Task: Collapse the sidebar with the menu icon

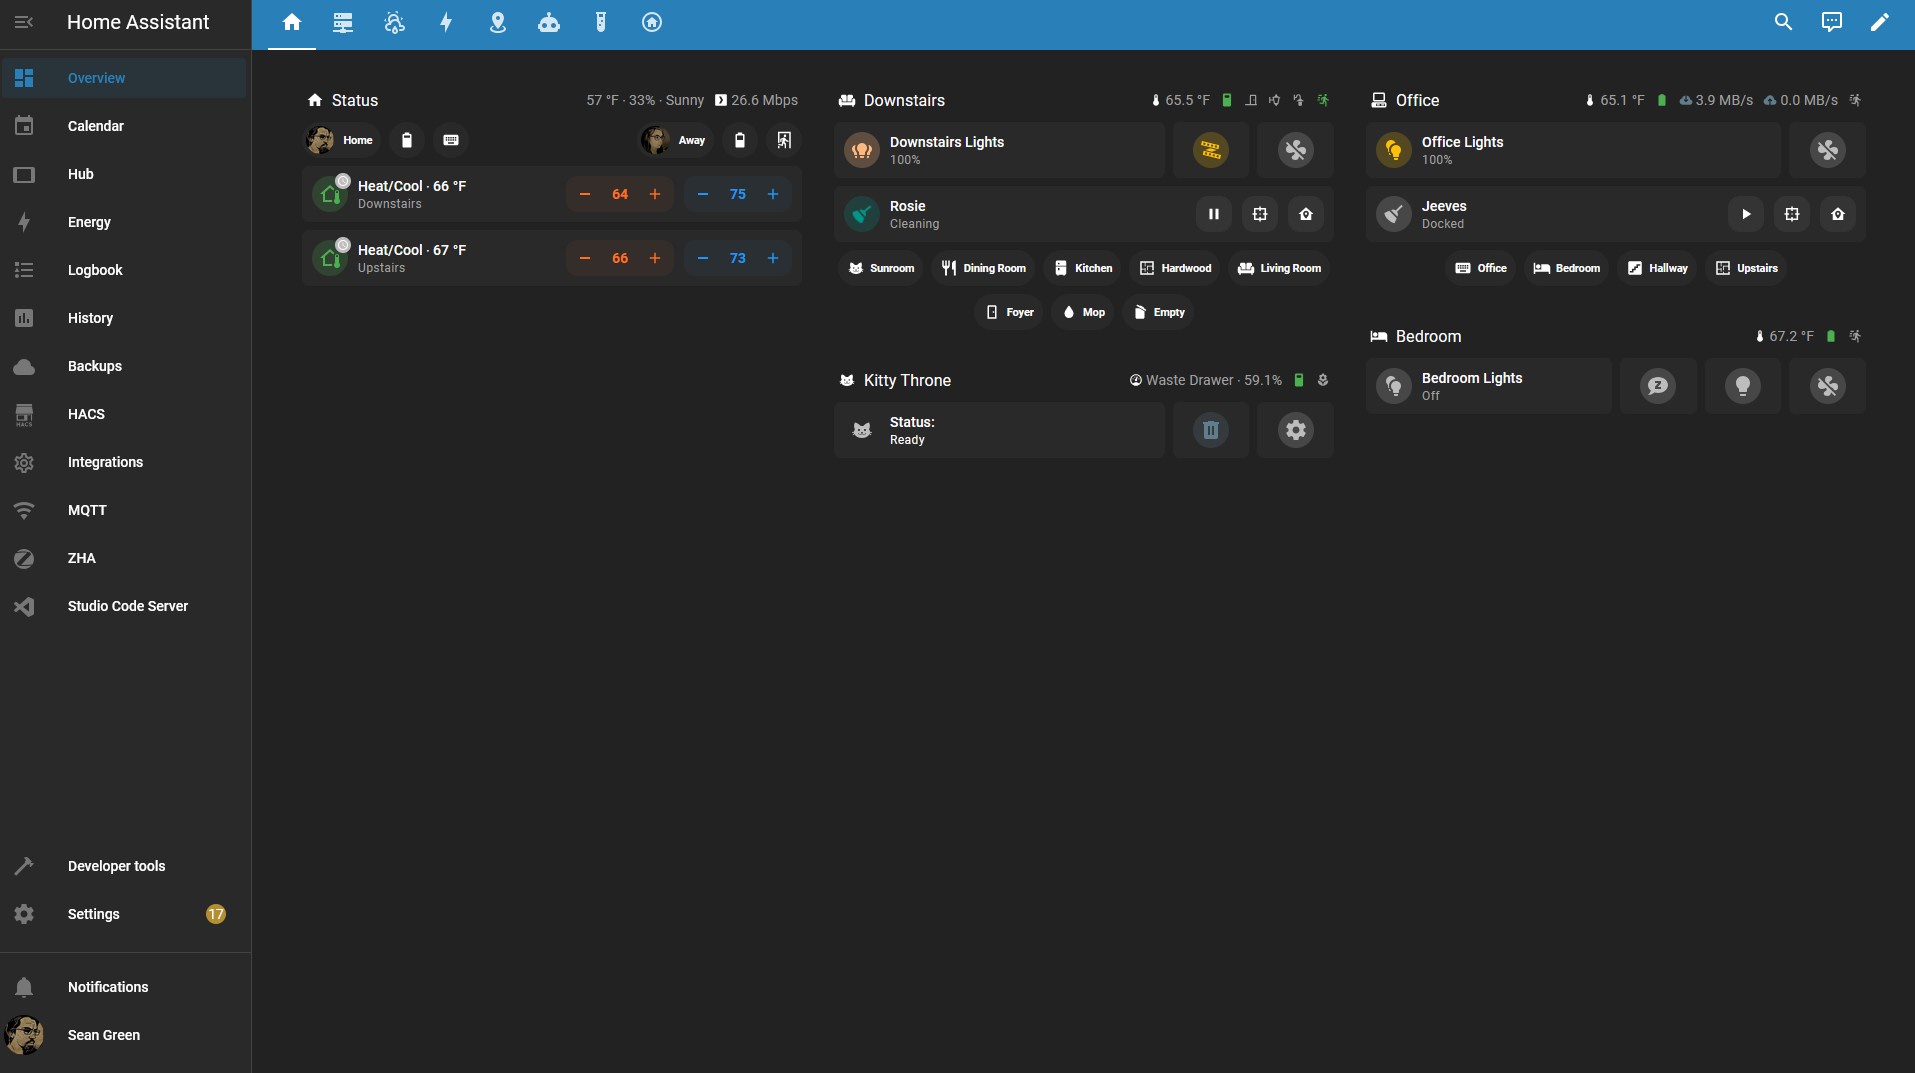Action: [24, 22]
